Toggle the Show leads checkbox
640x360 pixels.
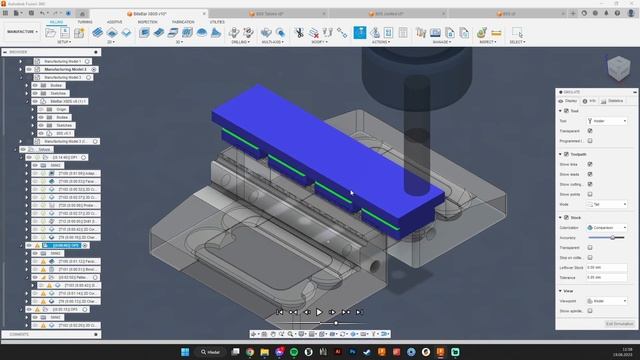(590, 174)
